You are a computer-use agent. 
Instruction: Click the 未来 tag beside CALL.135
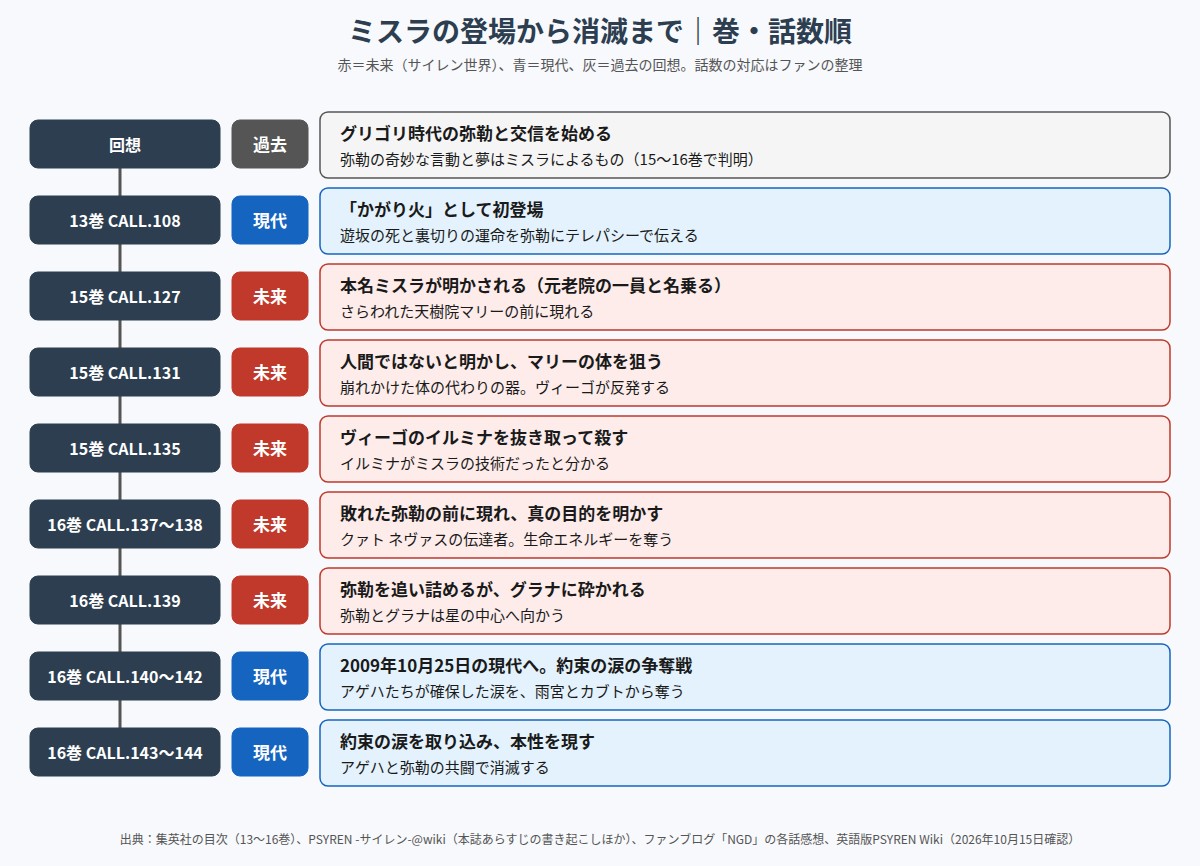point(270,448)
